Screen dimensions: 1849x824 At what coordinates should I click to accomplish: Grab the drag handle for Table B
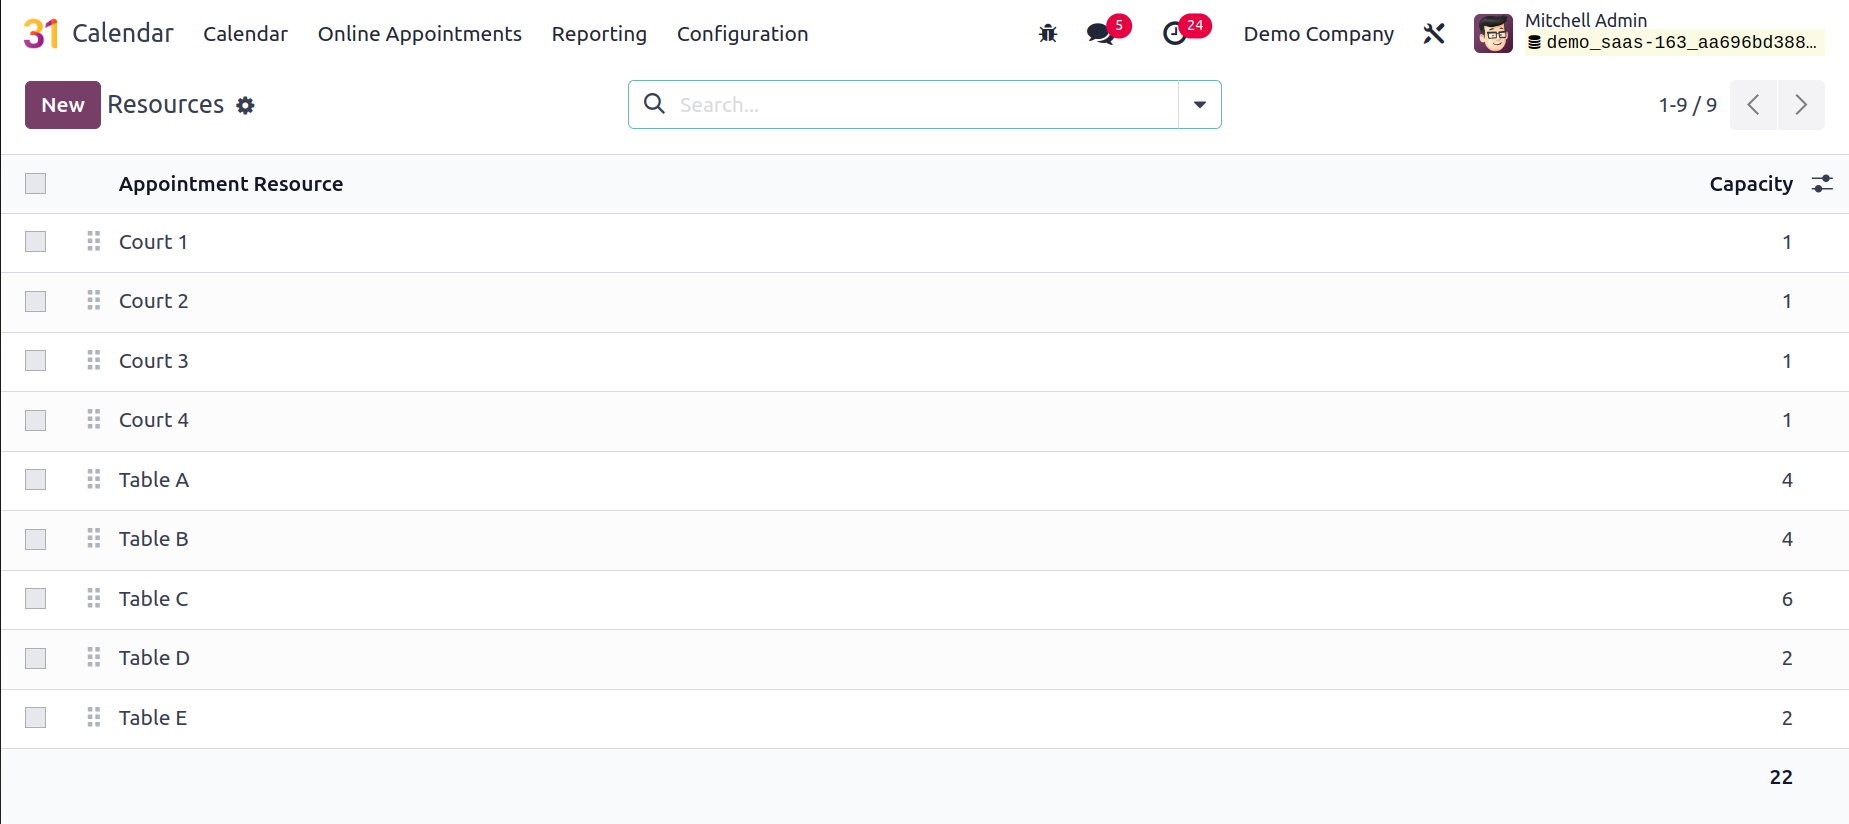pyautogui.click(x=94, y=538)
